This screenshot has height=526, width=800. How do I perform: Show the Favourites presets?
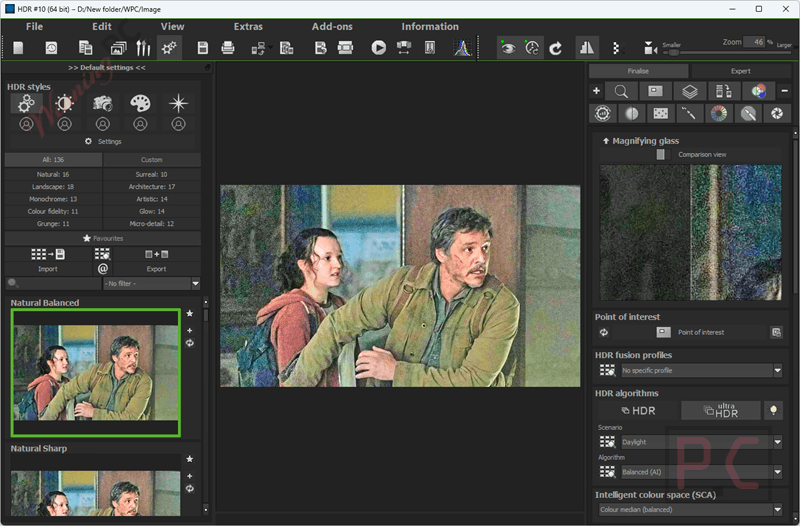(103, 238)
